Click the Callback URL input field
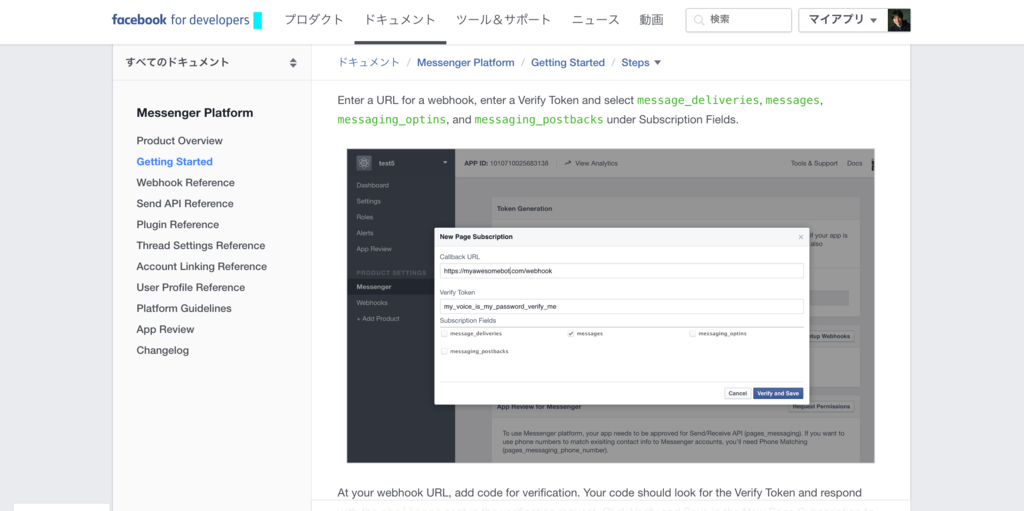This screenshot has height=511, width=1024. 622,271
